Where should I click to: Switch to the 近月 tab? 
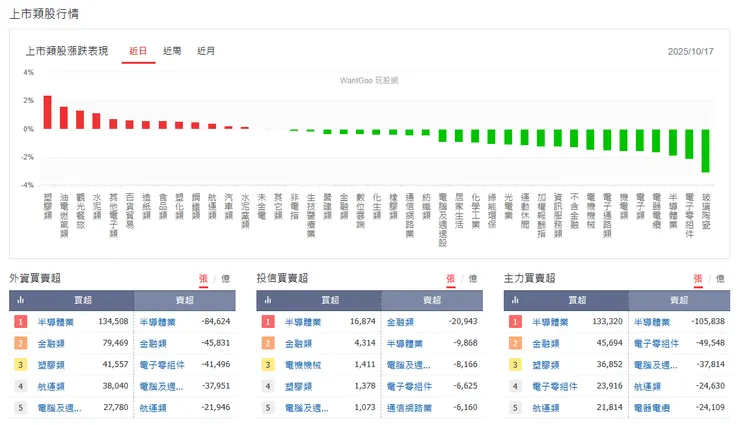click(x=206, y=51)
